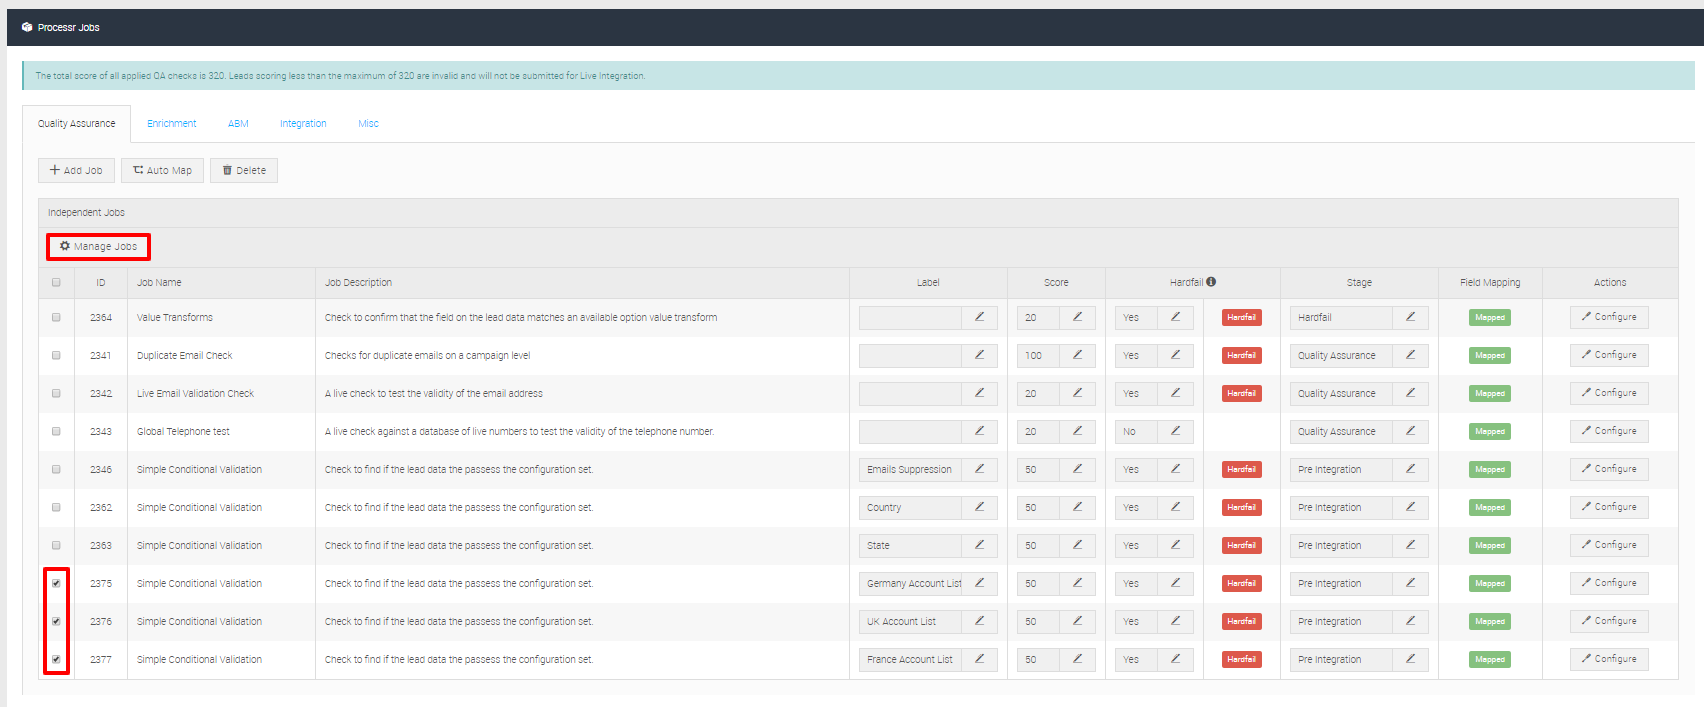Edit label pencil for Emails Suppression row
The height and width of the screenshot is (707, 1704).
click(979, 469)
